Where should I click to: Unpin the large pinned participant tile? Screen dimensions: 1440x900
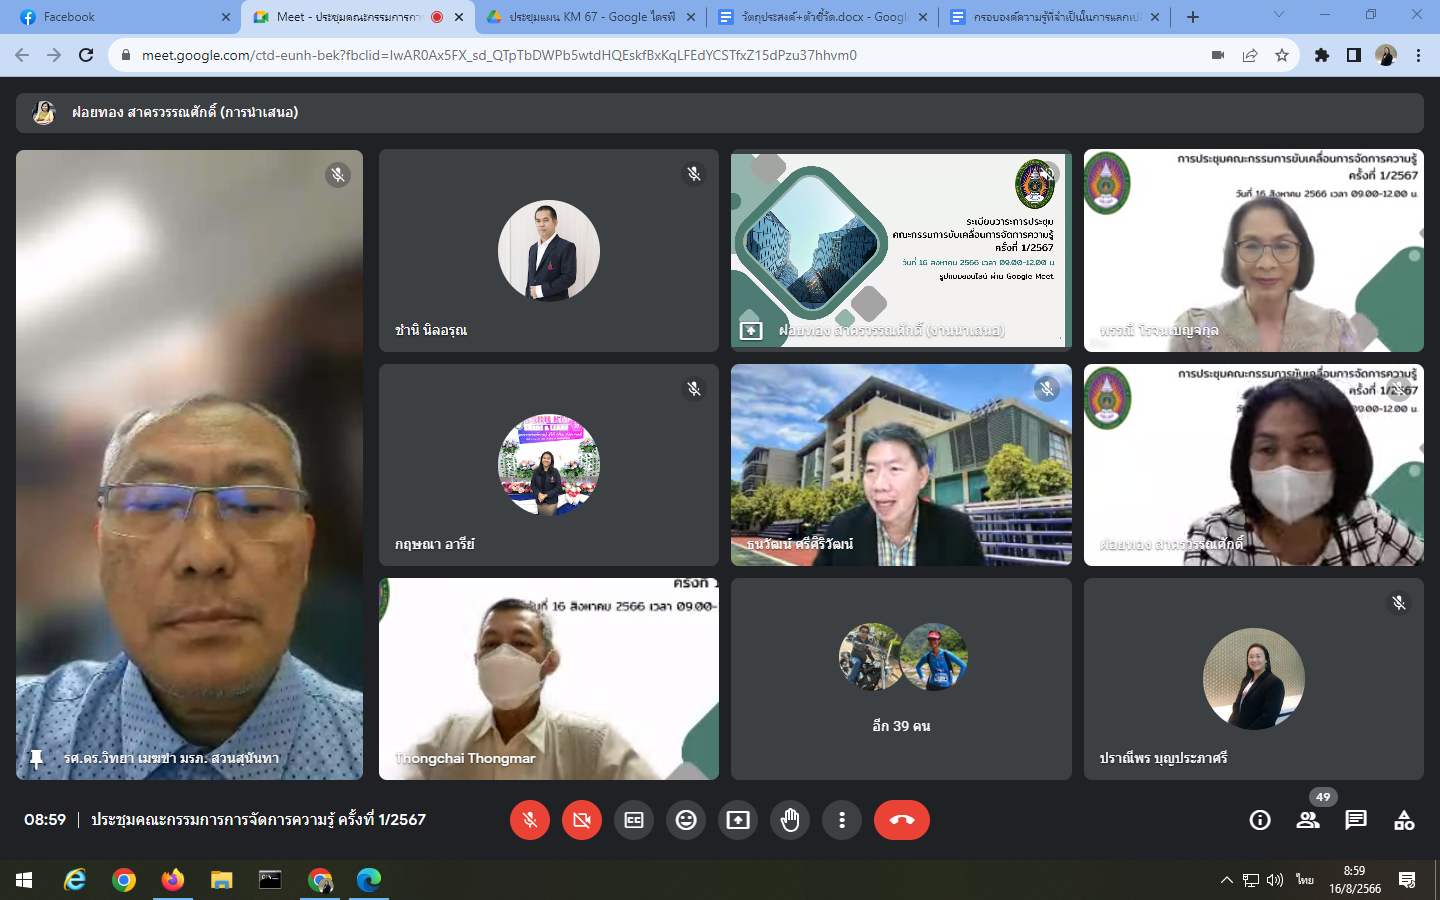[x=37, y=758]
